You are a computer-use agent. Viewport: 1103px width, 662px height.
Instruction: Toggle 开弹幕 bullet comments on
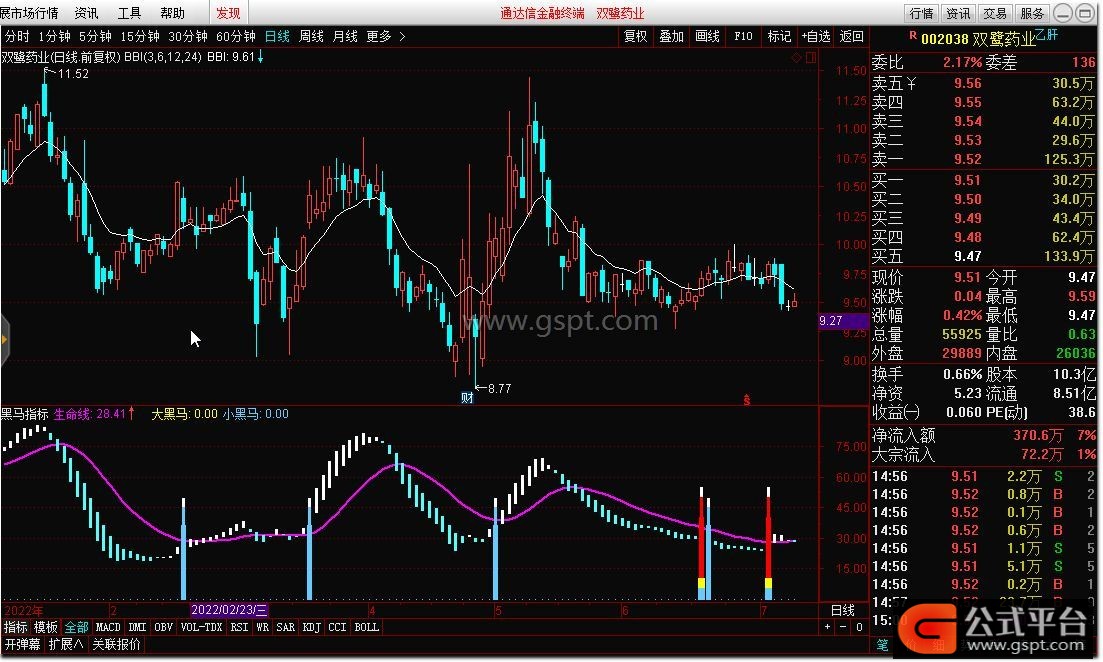[x=23, y=644]
